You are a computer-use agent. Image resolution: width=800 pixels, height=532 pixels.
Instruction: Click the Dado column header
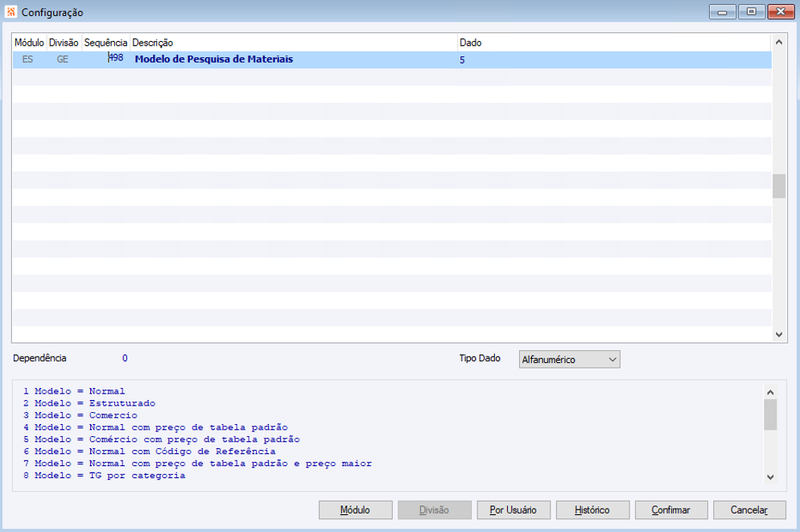pyautogui.click(x=614, y=43)
